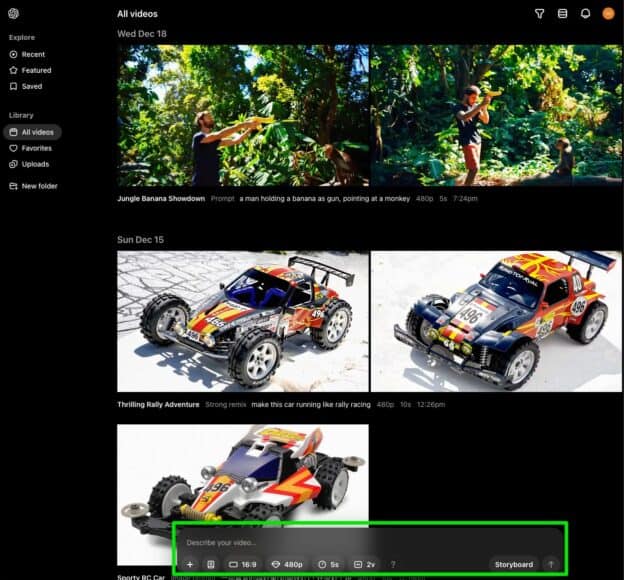Open the notifications bell

pos(585,14)
